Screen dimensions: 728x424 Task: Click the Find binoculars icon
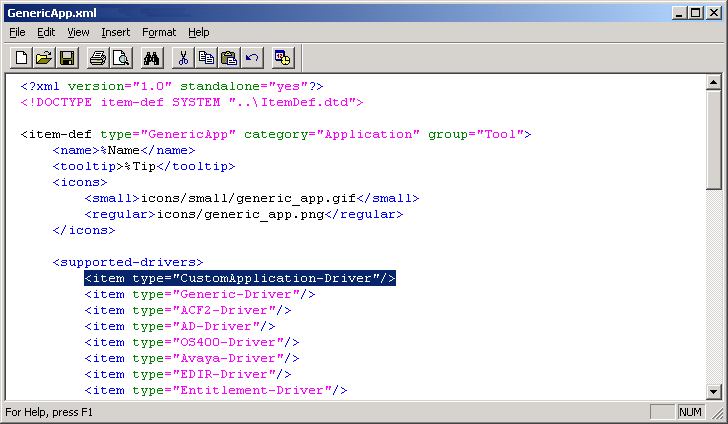pyautogui.click(x=152, y=58)
